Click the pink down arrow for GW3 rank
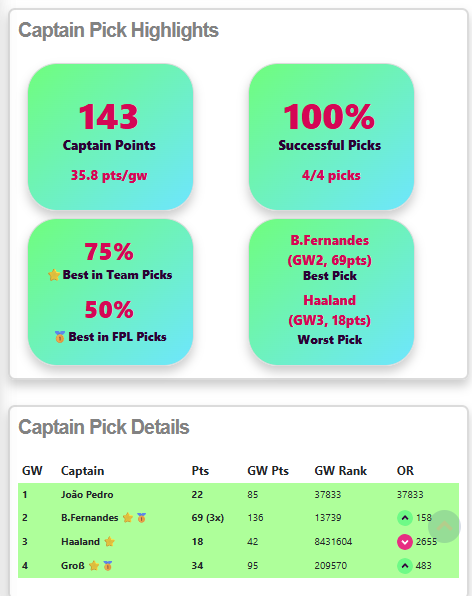The width and height of the screenshot is (472, 596). tap(405, 542)
